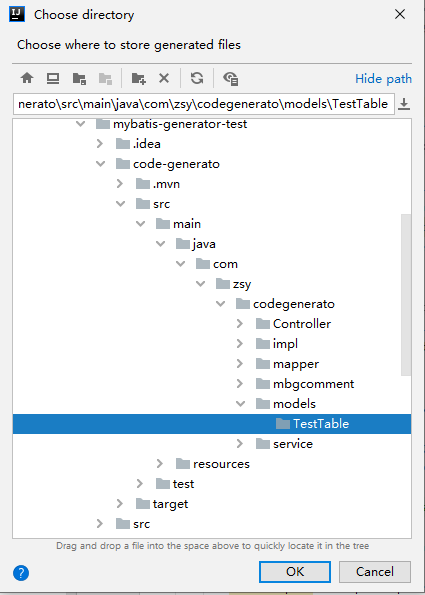The height and width of the screenshot is (595, 425).
Task: Expand the impl folder chevron
Action: [x=240, y=344]
